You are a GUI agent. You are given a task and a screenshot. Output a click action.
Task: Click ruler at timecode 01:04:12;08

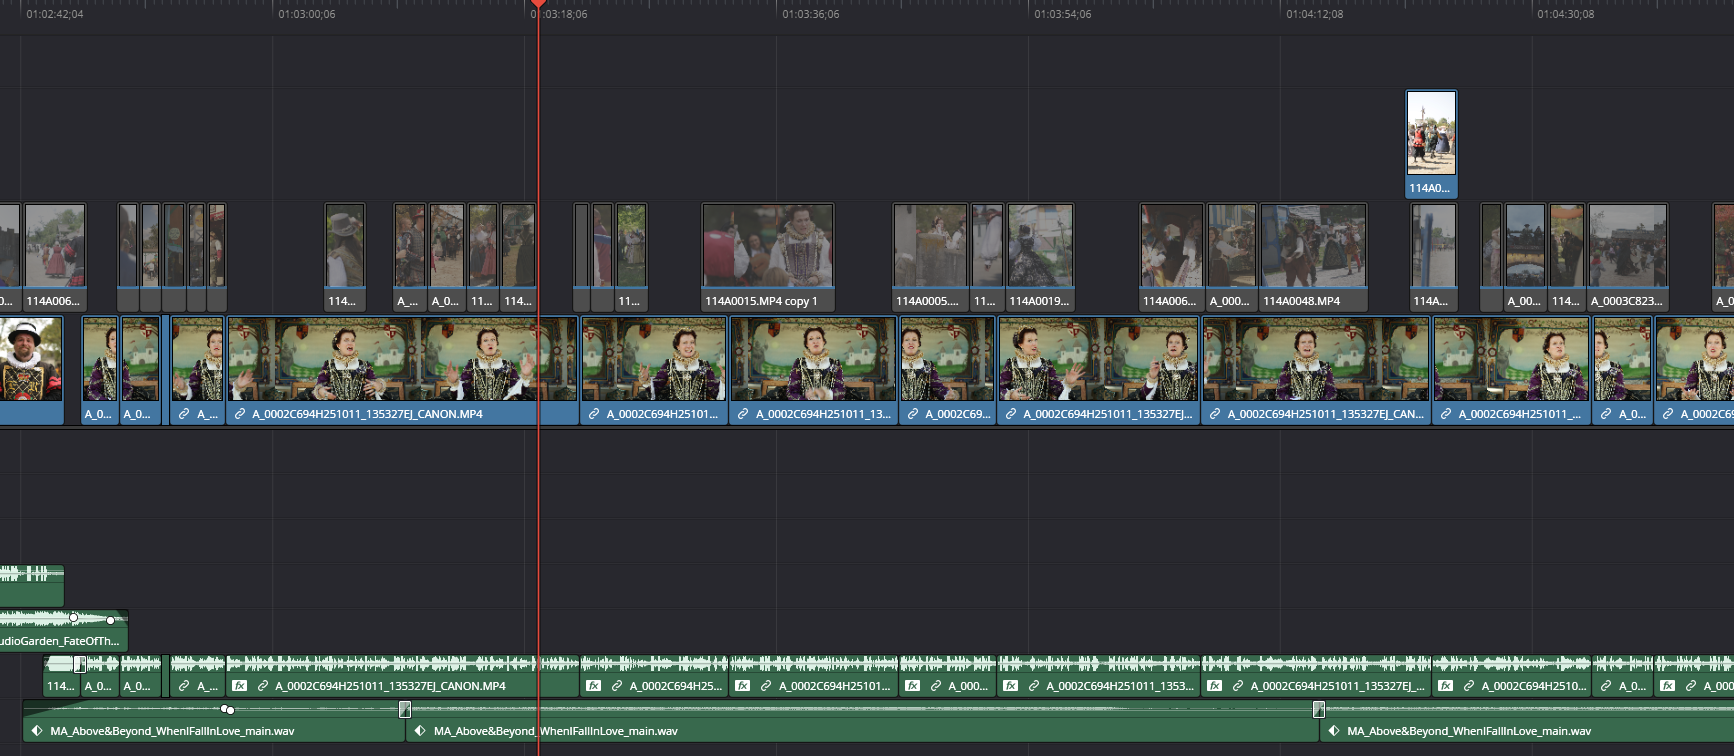point(1315,15)
